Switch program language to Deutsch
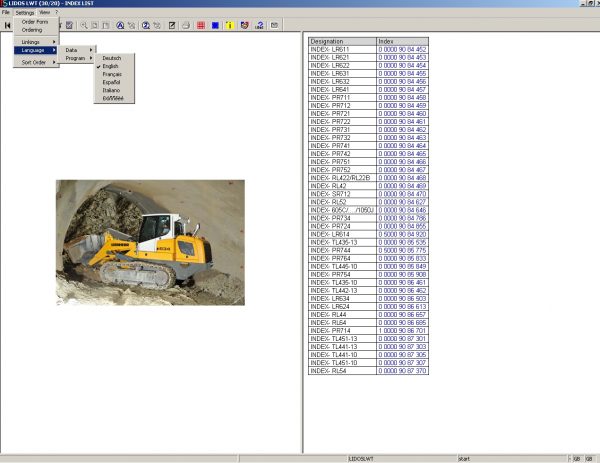The height and width of the screenshot is (463, 600). pyautogui.click(x=112, y=58)
